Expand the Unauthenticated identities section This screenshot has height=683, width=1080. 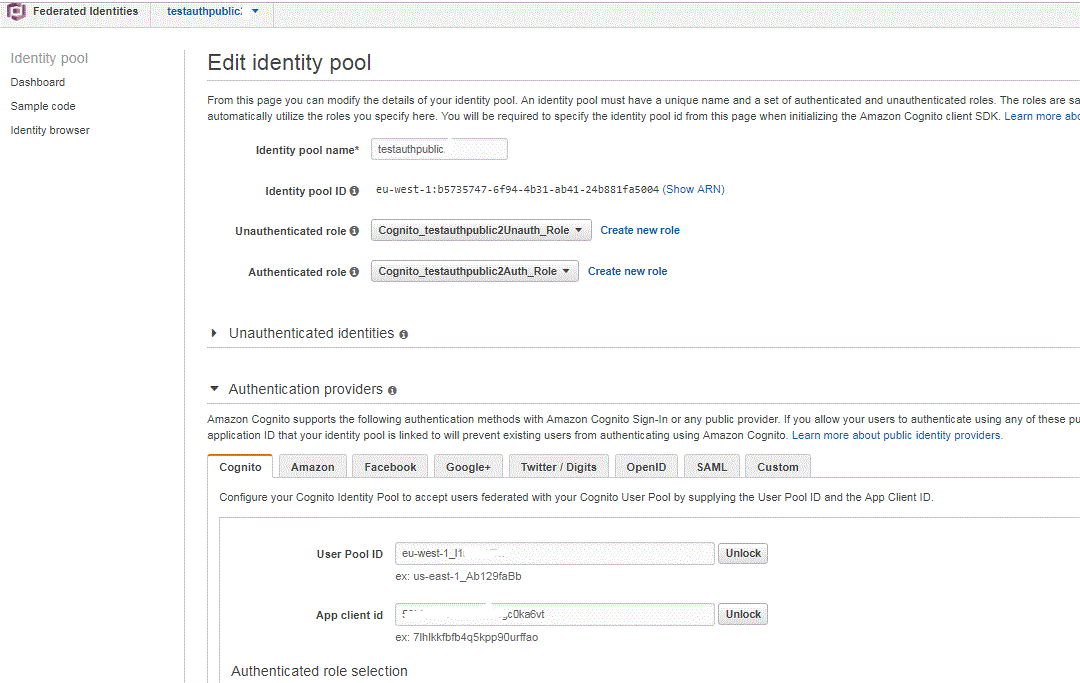(214, 333)
